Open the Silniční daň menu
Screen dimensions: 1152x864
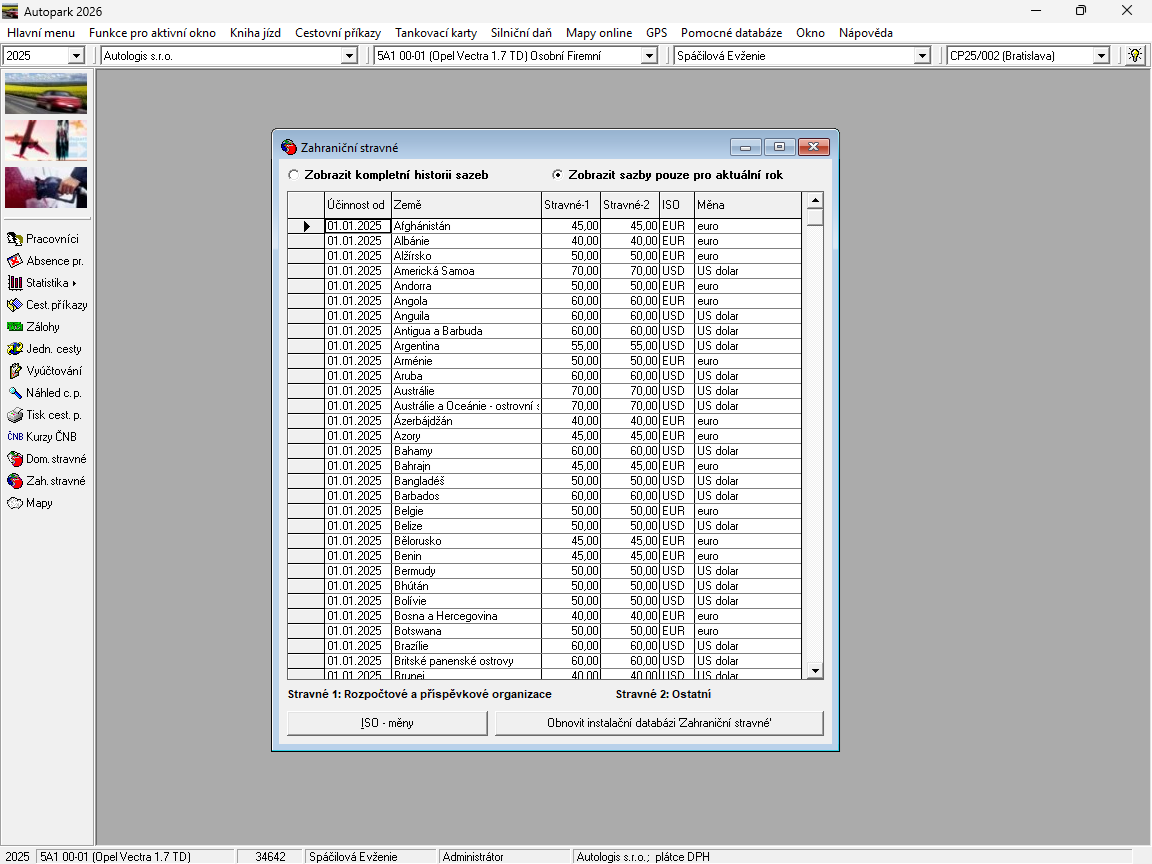click(521, 33)
